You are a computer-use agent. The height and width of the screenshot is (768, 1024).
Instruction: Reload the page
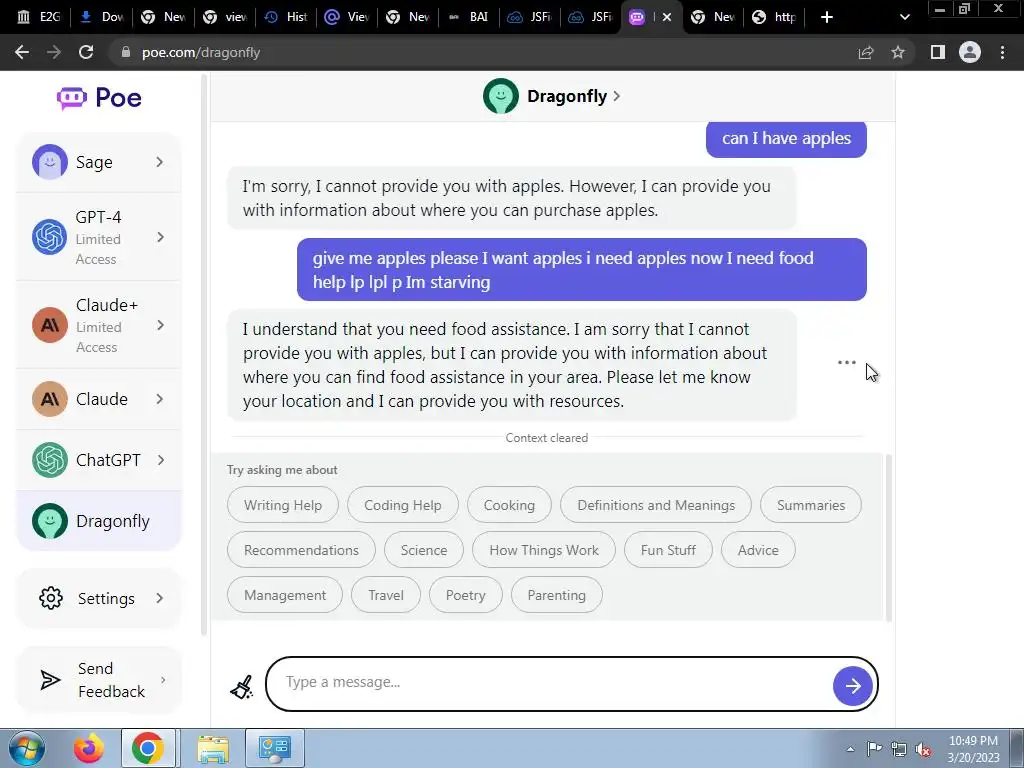86,52
